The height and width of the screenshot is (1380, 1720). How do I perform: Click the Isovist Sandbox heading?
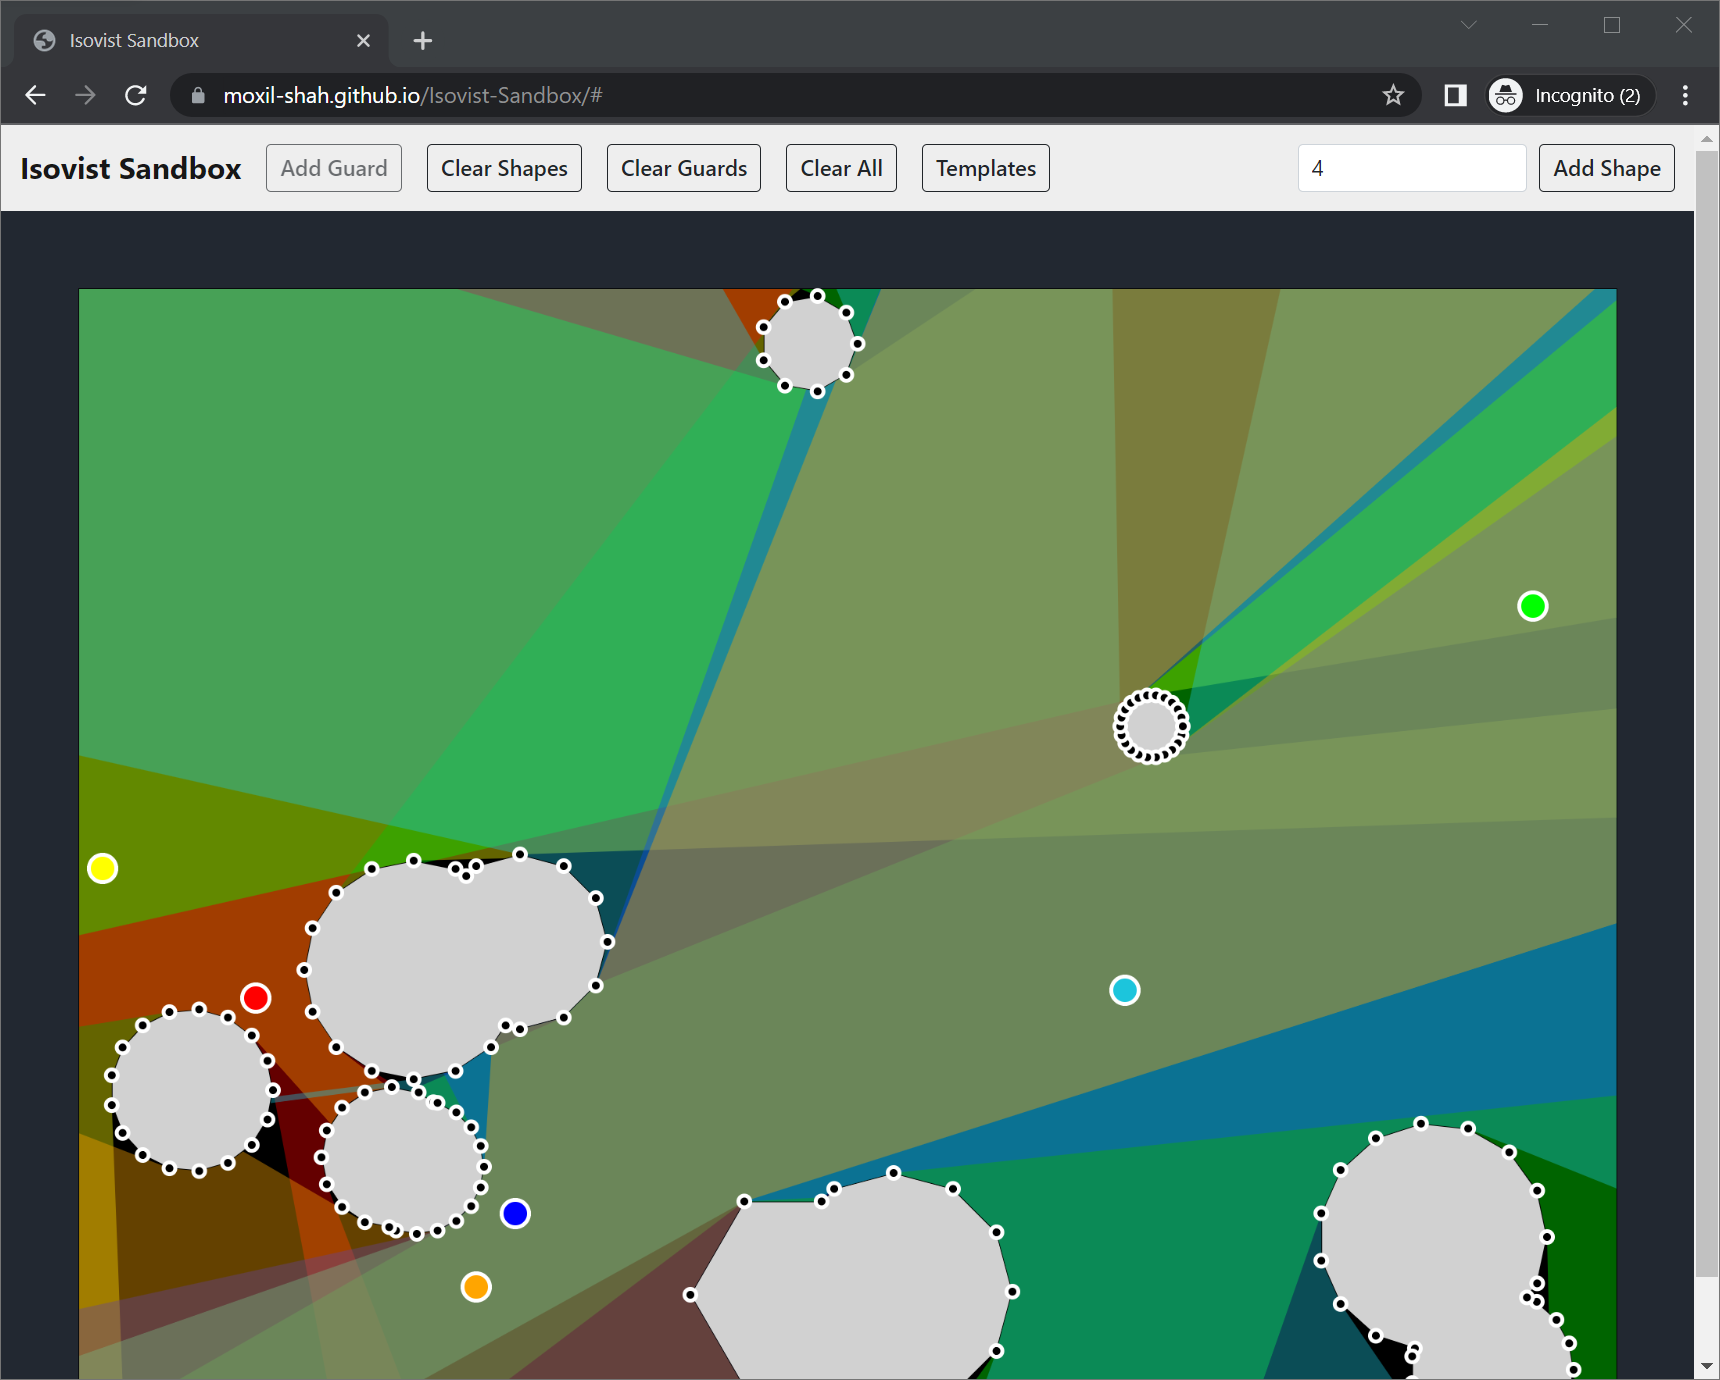[131, 168]
